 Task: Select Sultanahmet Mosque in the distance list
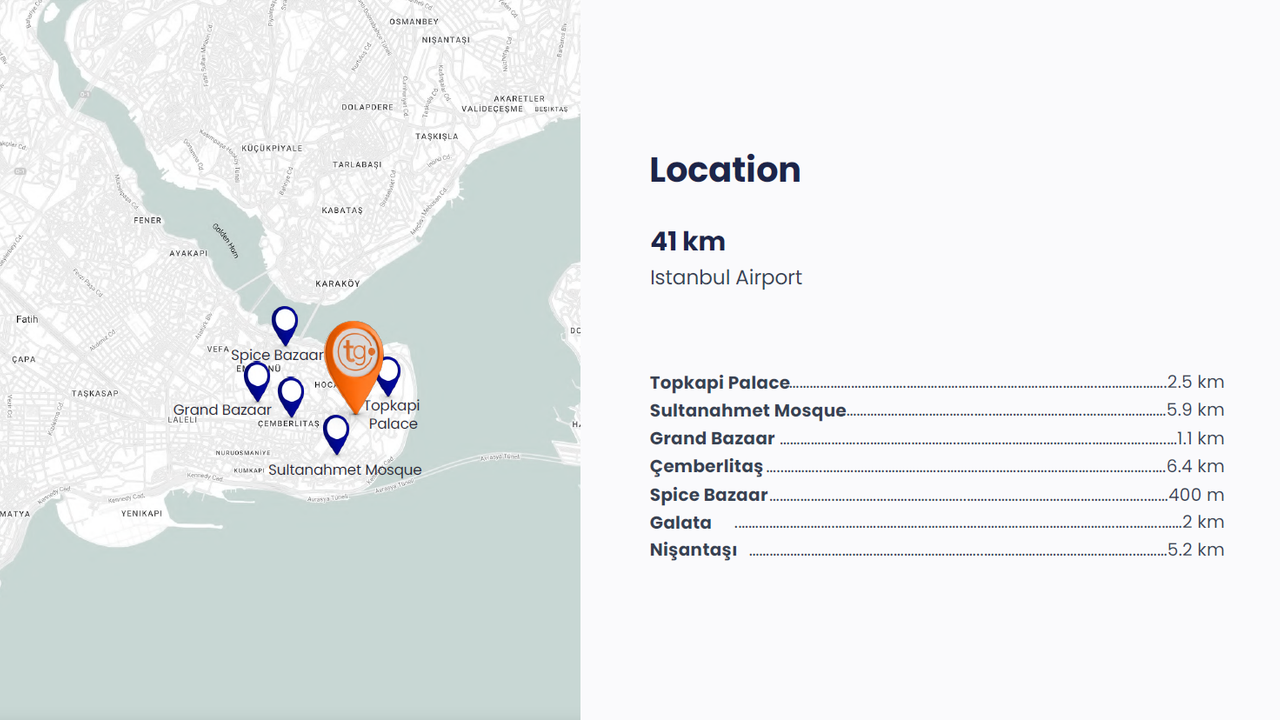pos(748,411)
